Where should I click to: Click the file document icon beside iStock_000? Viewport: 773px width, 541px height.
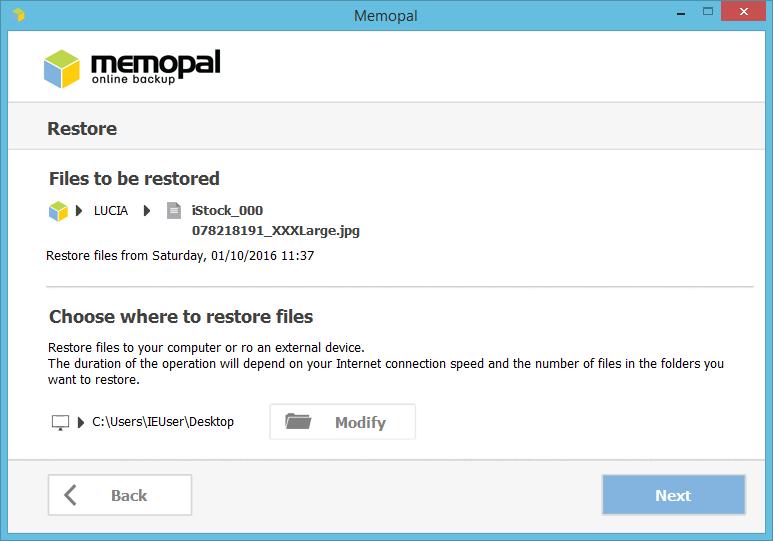174,211
